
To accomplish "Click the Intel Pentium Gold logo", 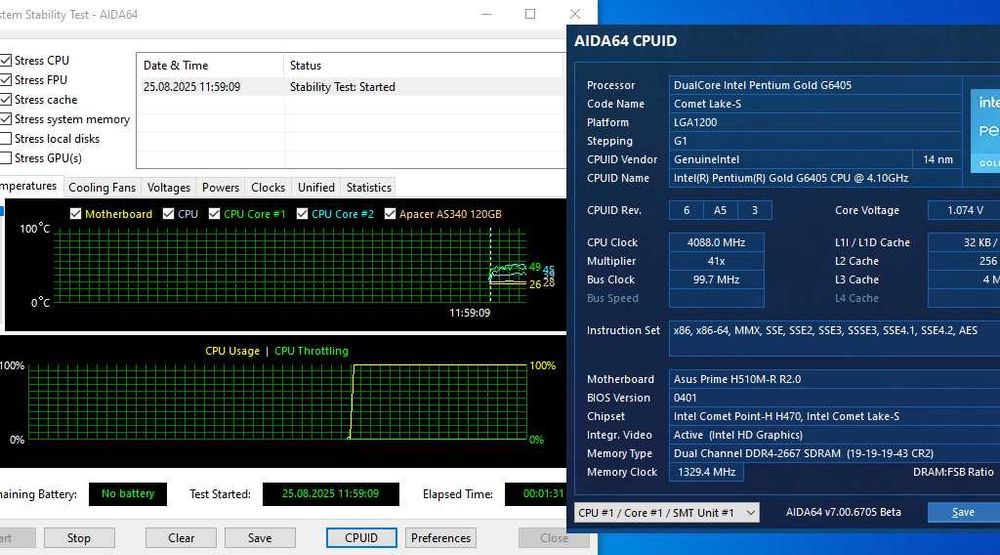I will click(985, 131).
